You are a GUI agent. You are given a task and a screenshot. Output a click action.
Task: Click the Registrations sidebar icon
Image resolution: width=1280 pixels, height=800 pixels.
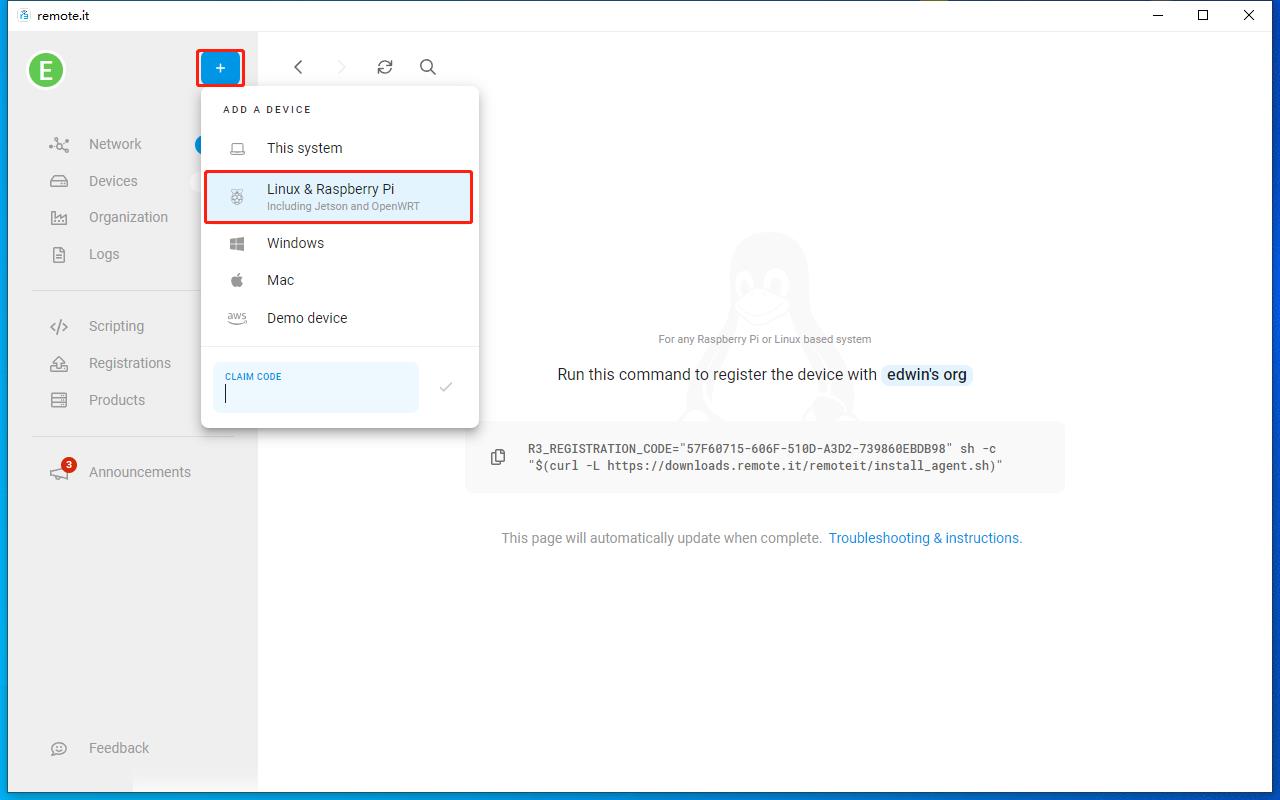tap(59, 364)
